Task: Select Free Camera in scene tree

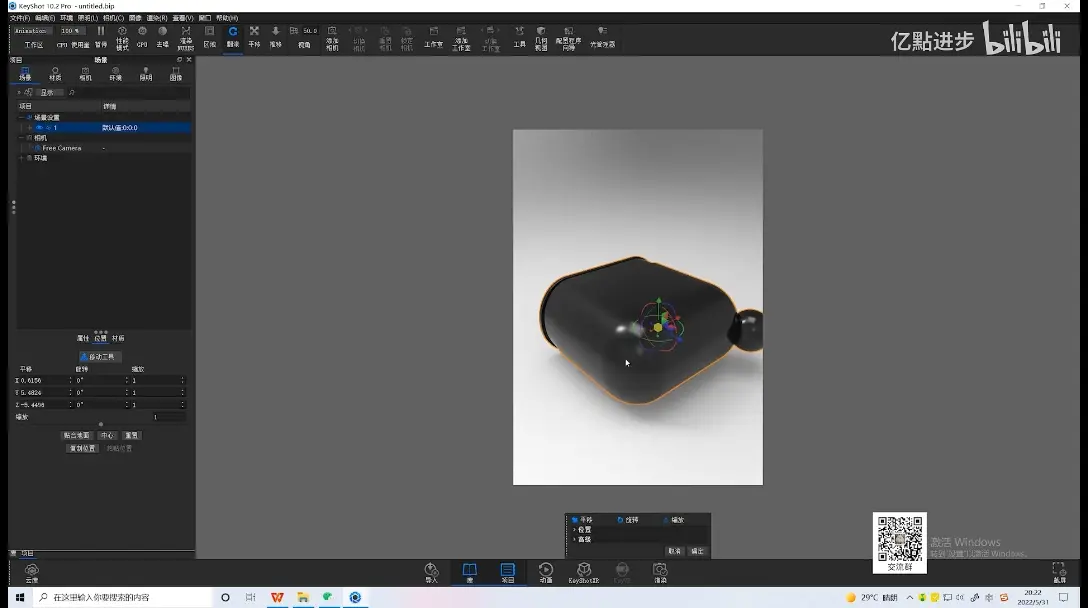Action: (62, 148)
